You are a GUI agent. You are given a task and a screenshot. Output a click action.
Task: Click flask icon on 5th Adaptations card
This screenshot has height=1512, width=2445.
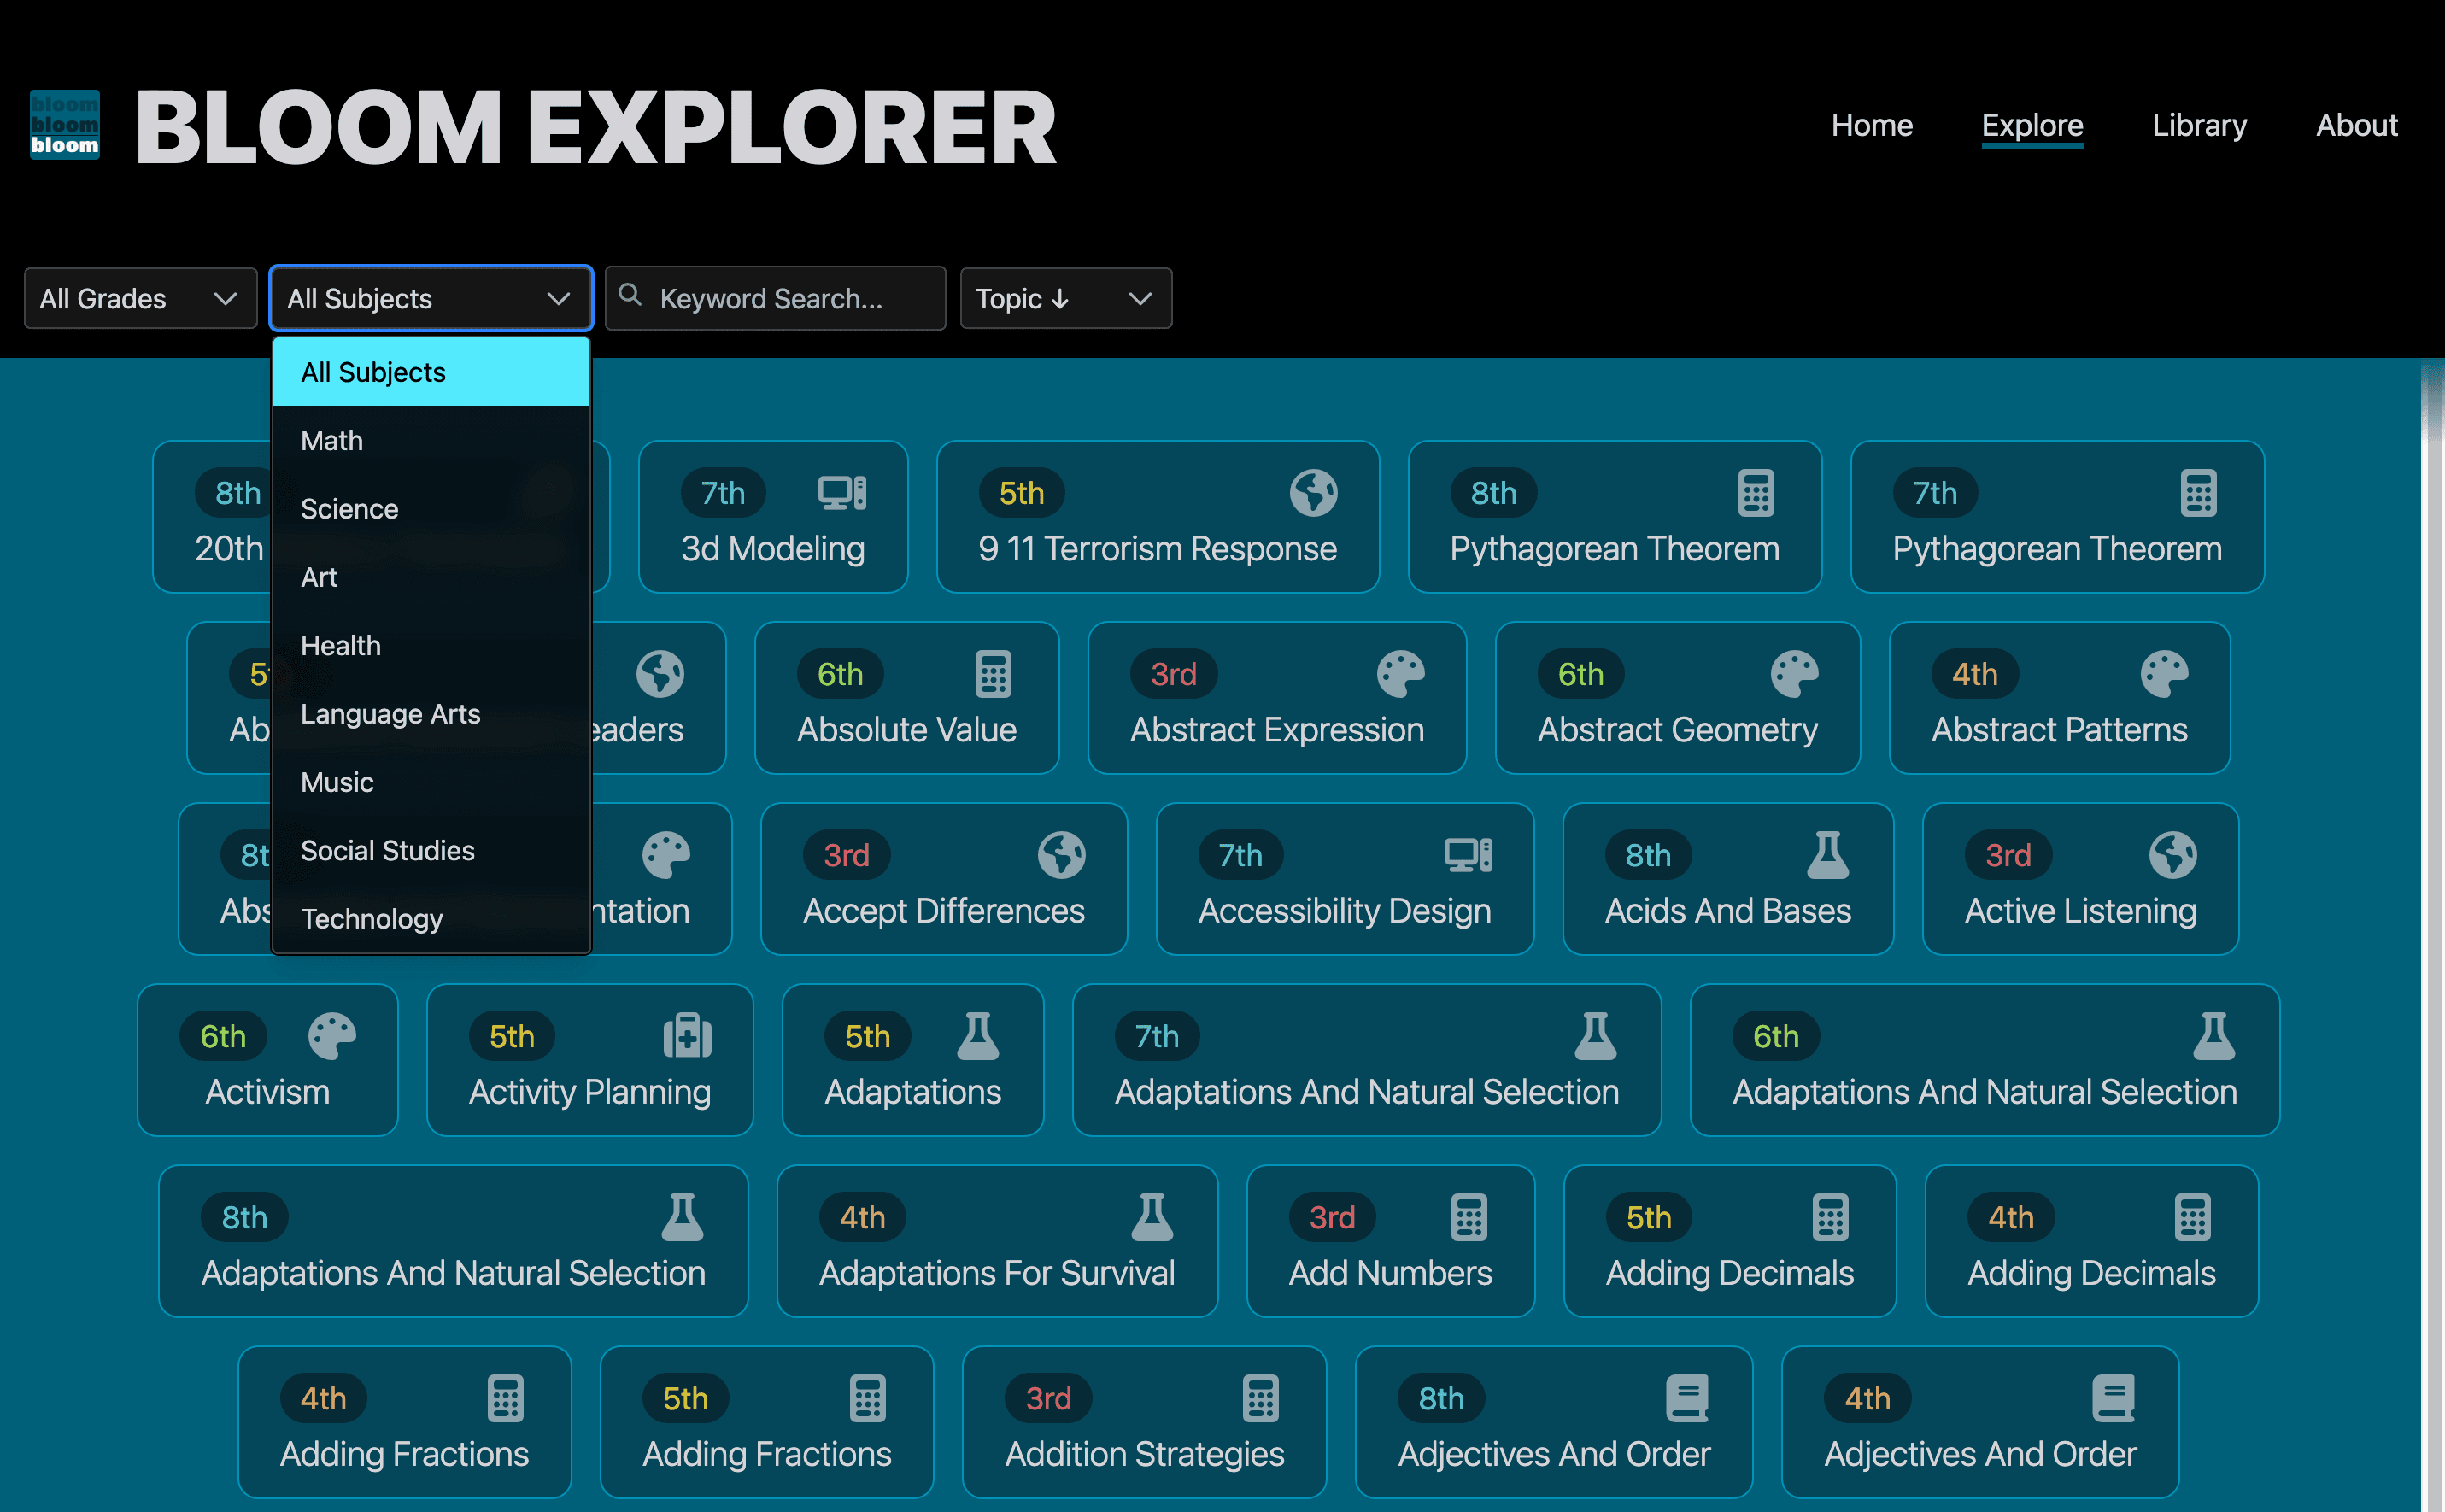[978, 1036]
